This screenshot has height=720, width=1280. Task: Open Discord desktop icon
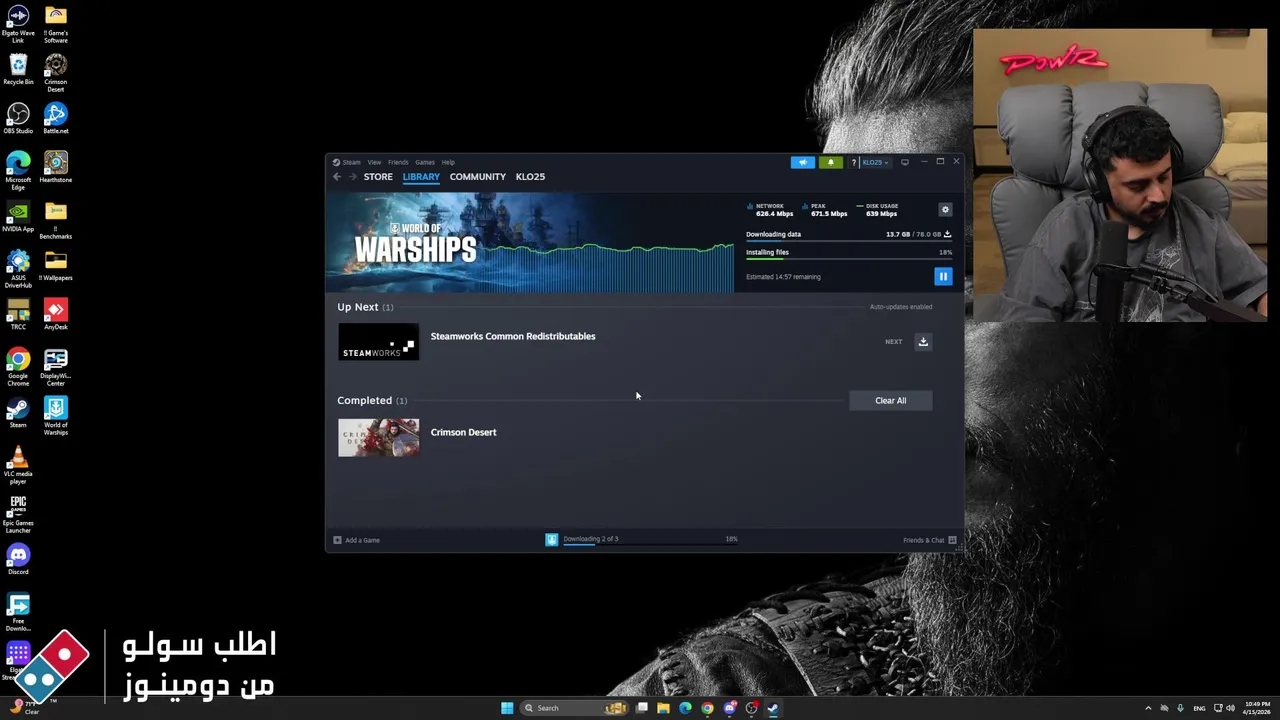click(18, 560)
